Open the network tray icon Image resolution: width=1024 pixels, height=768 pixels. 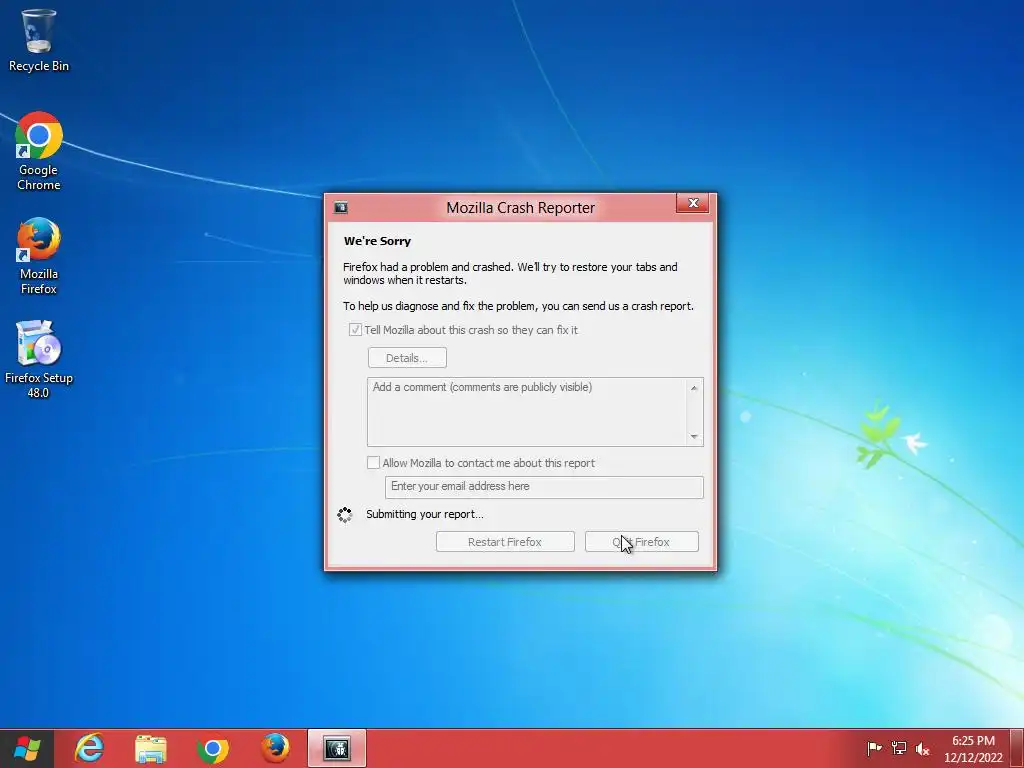pos(899,748)
